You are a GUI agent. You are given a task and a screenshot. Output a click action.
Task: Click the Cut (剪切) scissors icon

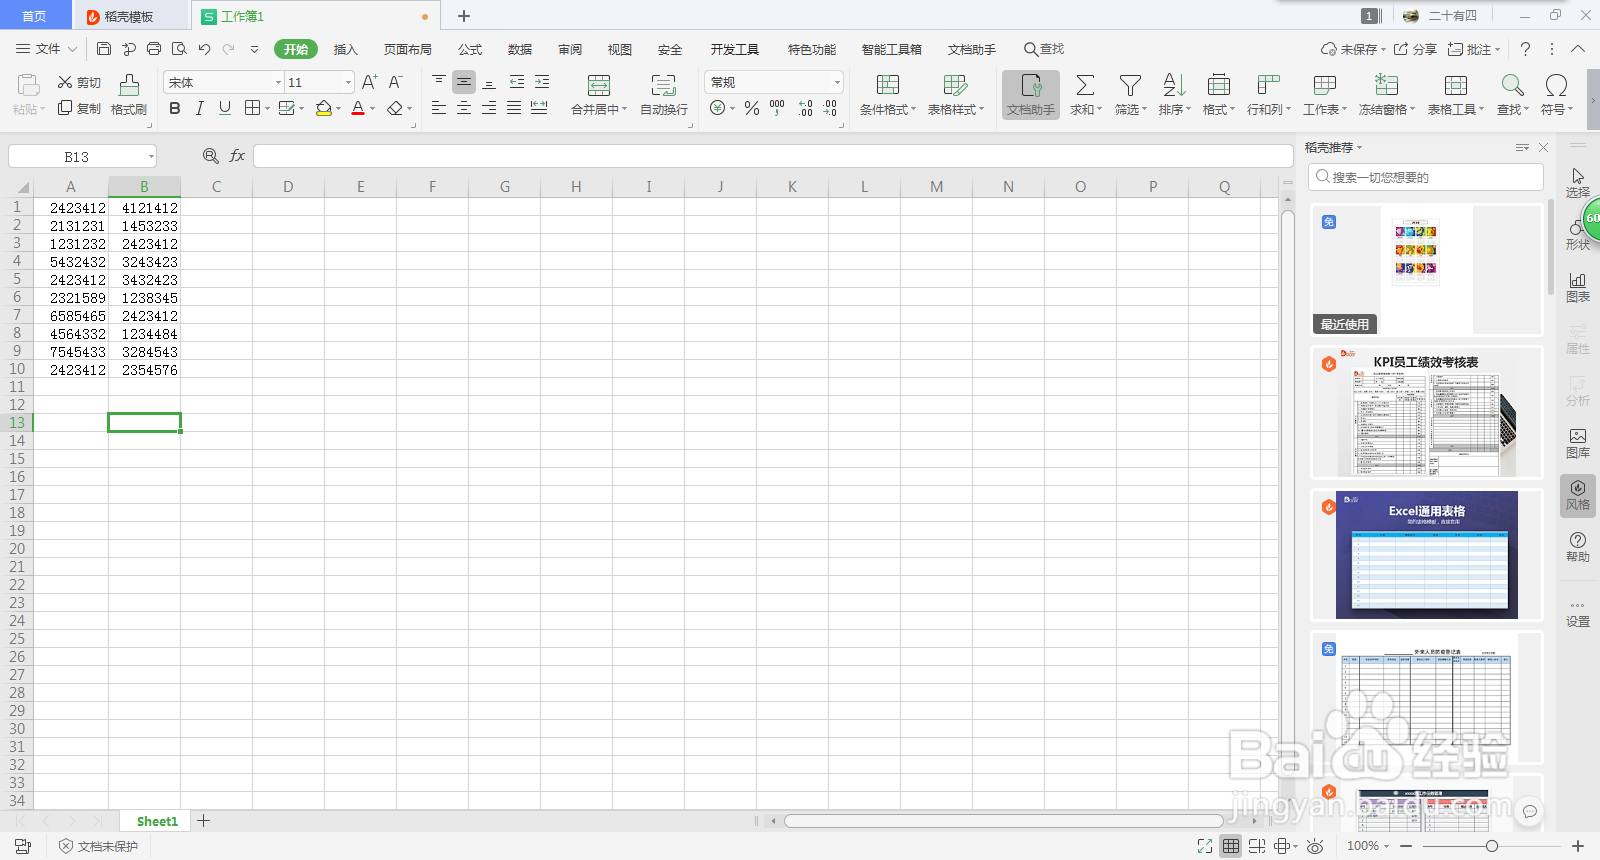click(x=65, y=82)
